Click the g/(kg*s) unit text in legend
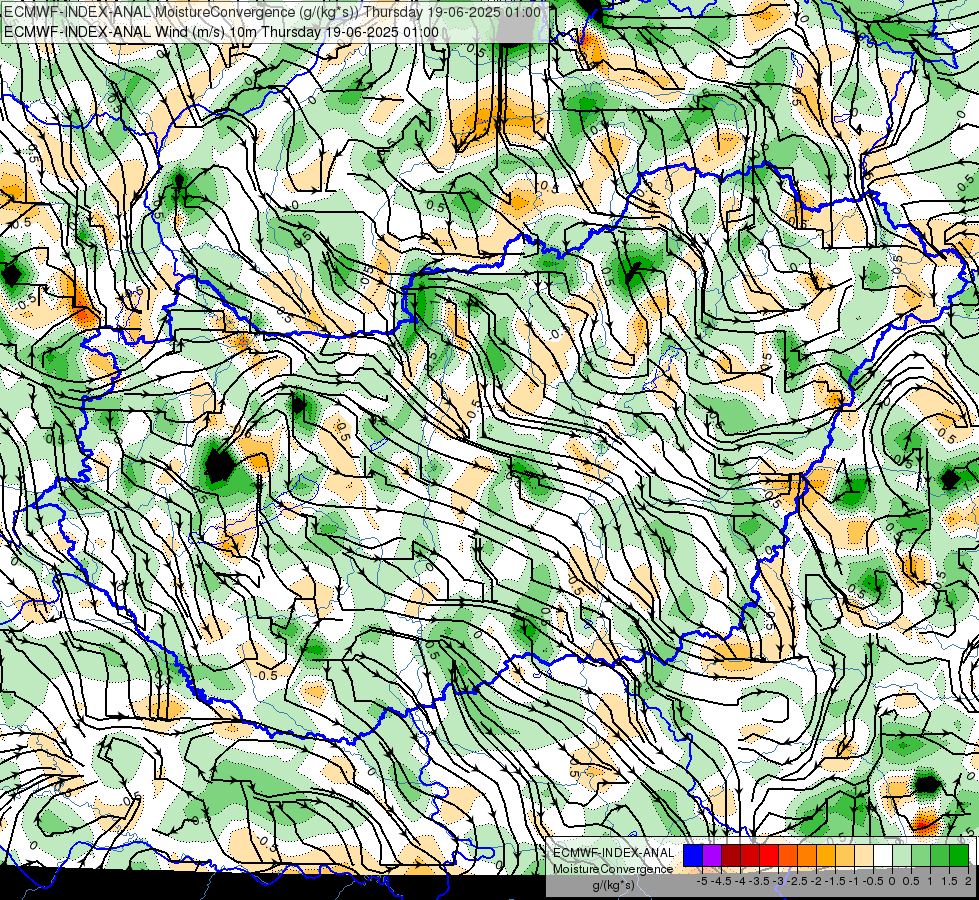Image resolution: width=979 pixels, height=900 pixels. (613, 885)
